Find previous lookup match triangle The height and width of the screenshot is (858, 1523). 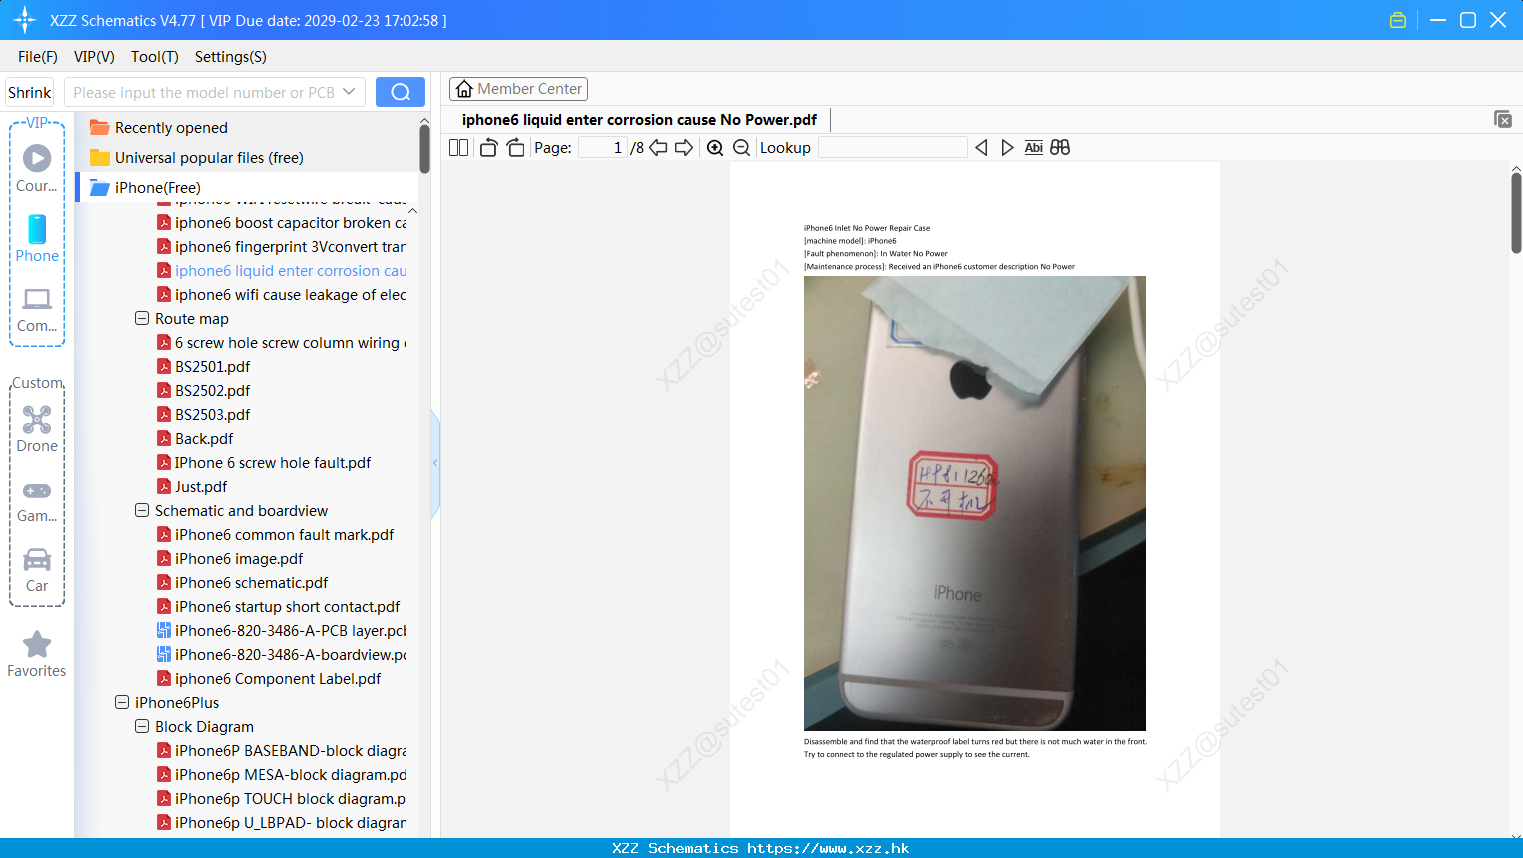[981, 148]
